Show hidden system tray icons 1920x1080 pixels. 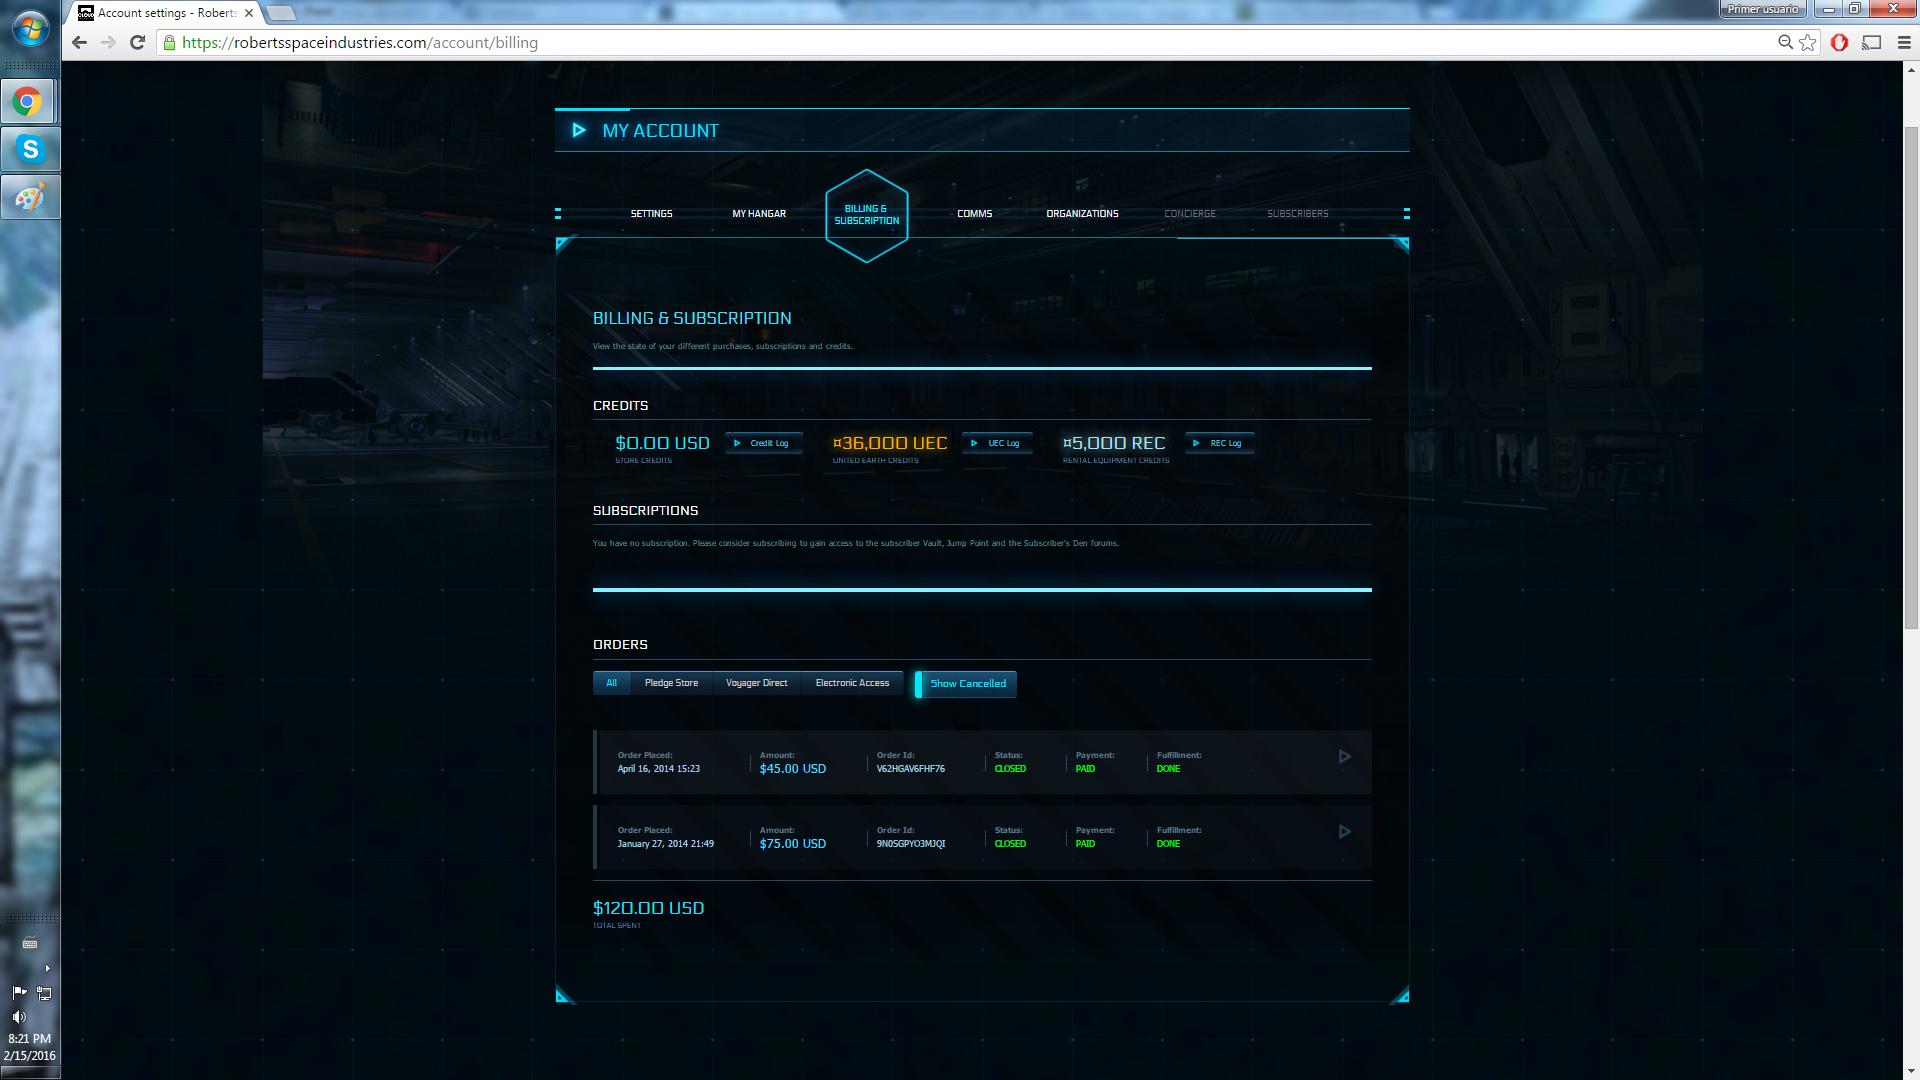tap(47, 968)
